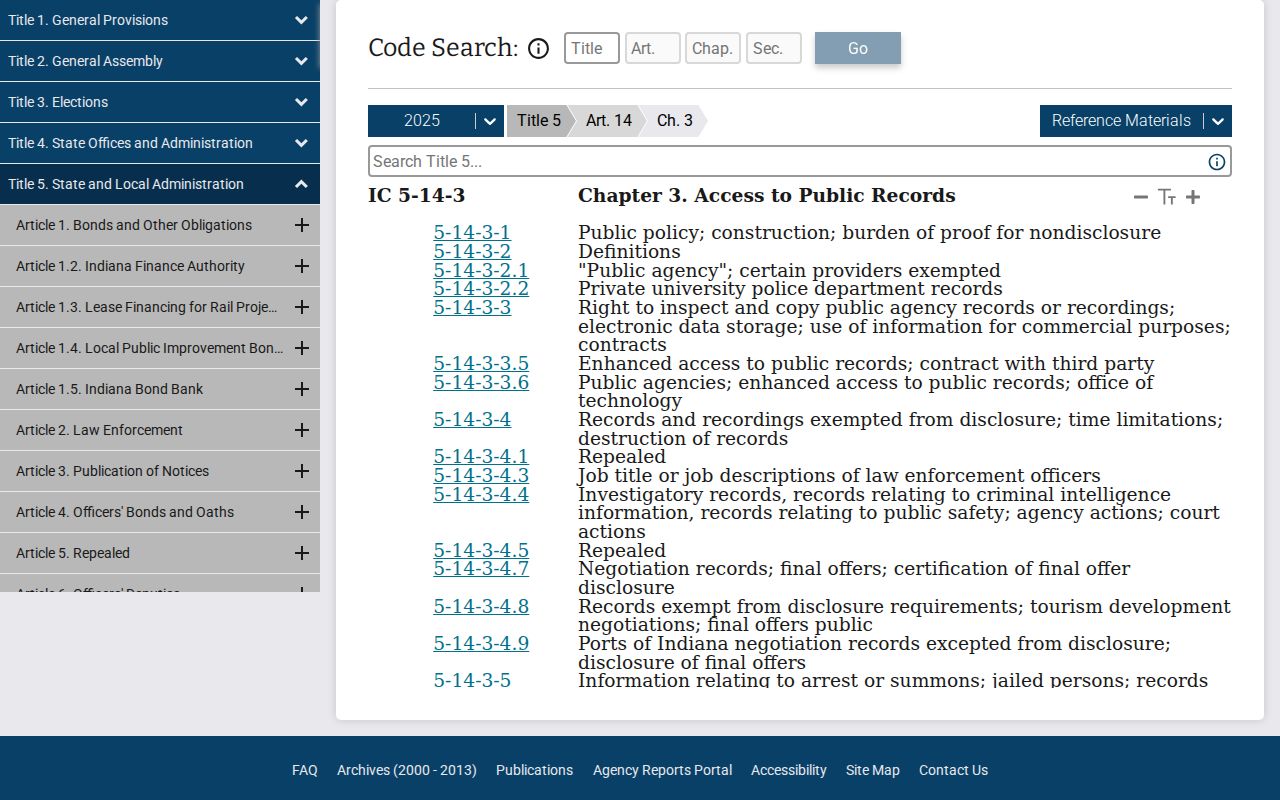The height and width of the screenshot is (800, 1280).
Task: Click the info icon in the Search Title 5 box
Action: click(1216, 162)
